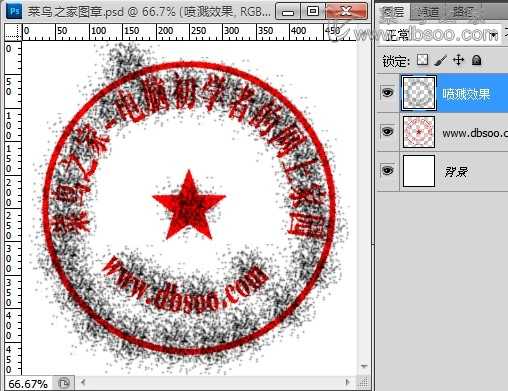Click the red star in the canvas
The height and width of the screenshot is (391, 508).
click(x=189, y=205)
